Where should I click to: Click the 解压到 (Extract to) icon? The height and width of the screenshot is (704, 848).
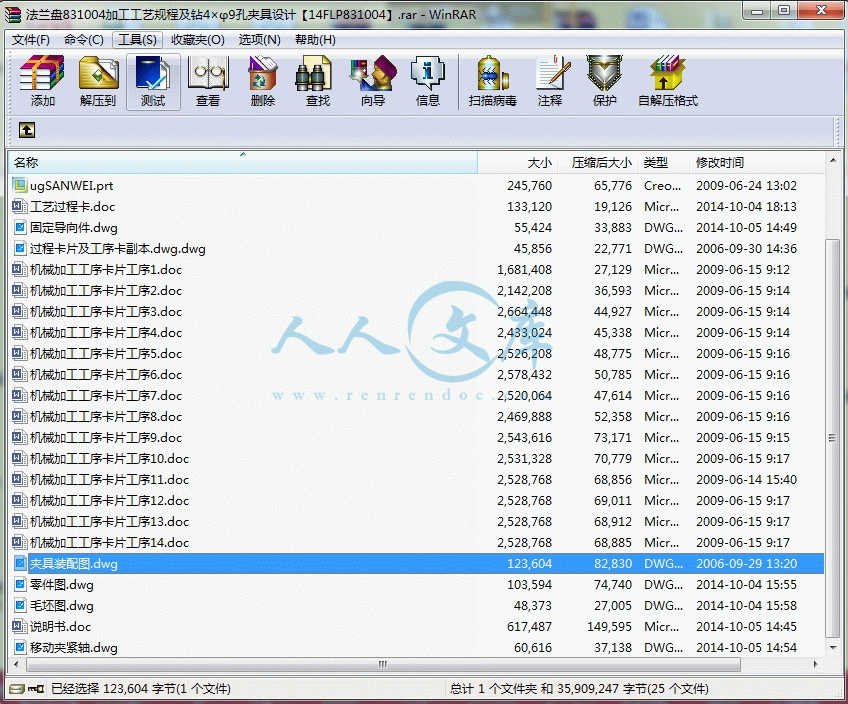98,73
